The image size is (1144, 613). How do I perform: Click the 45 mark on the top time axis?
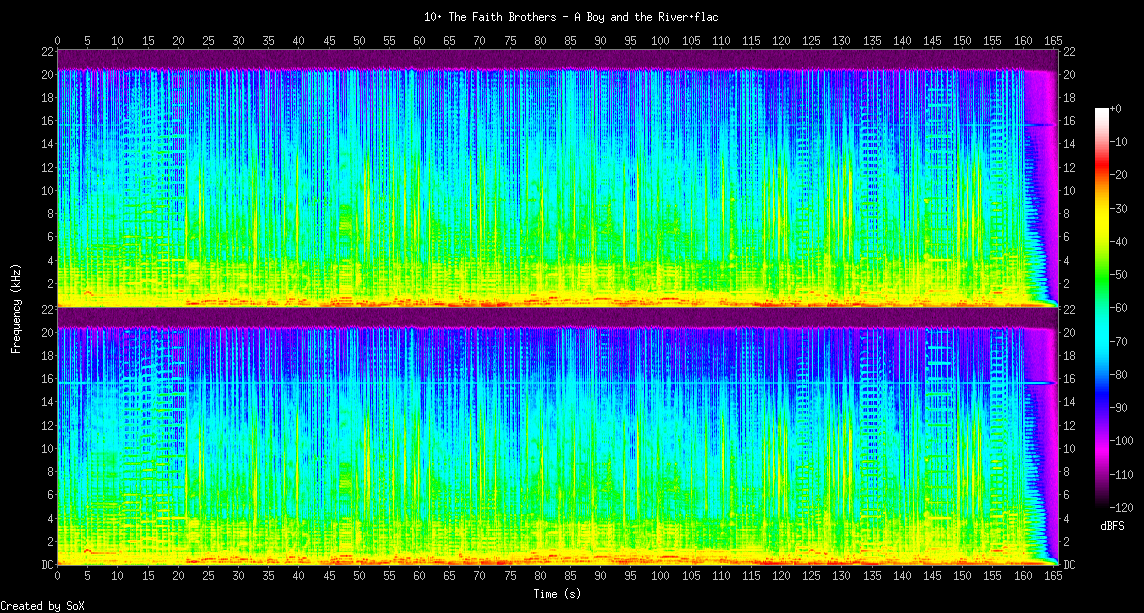pos(329,40)
